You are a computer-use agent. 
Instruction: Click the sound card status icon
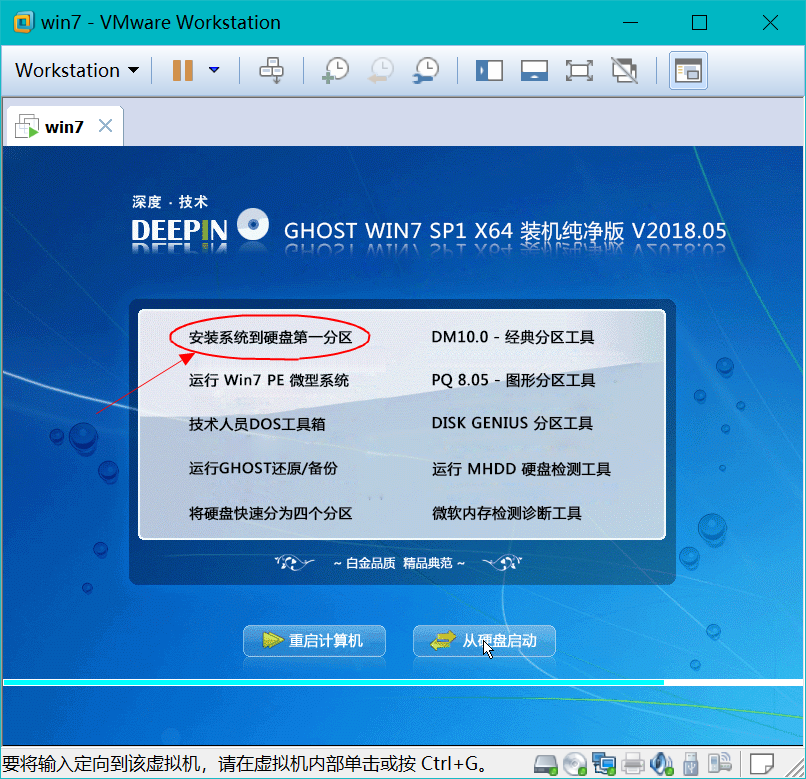[x=662, y=764]
